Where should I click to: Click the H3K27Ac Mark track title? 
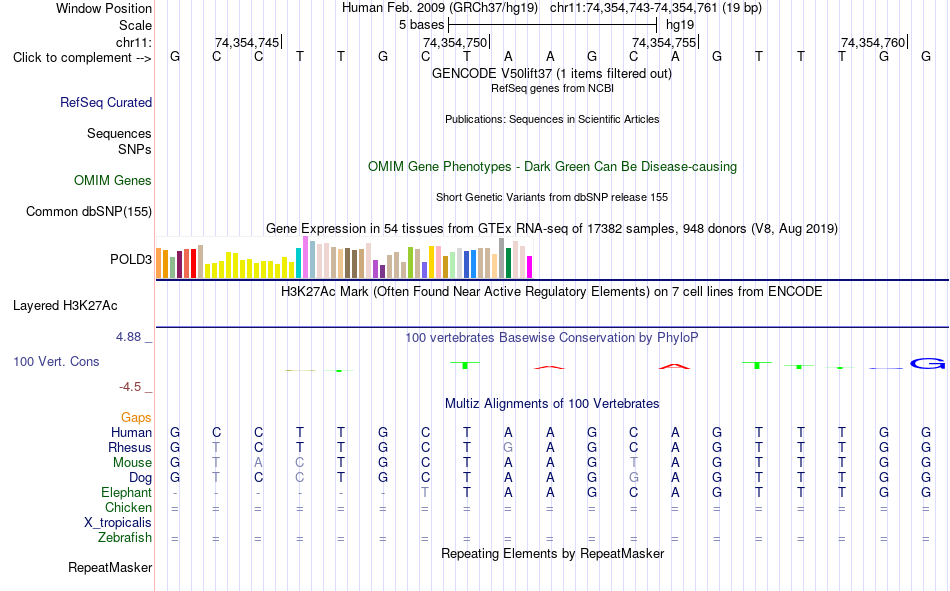tap(552, 292)
